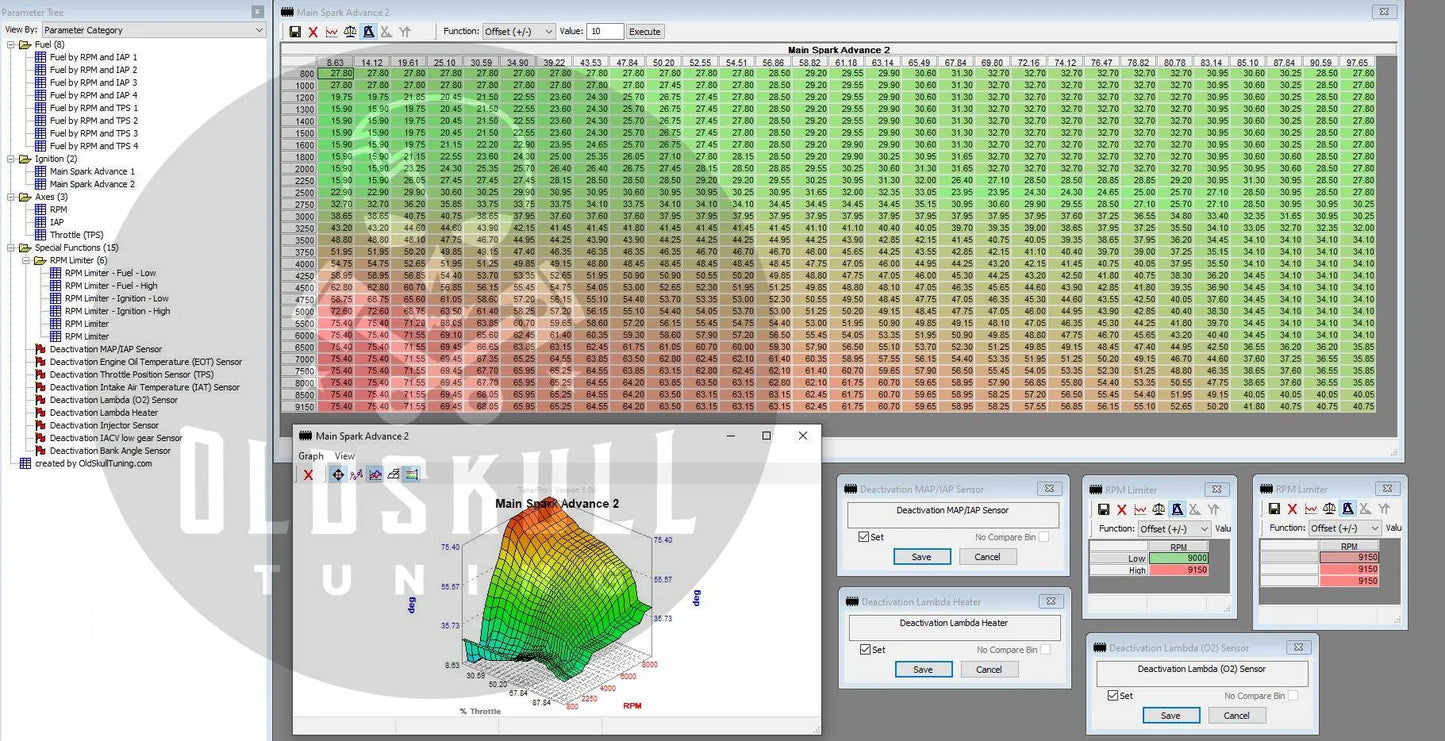1445x741 pixels.
Task: Click the Value input field in the main toolbar
Action: click(x=605, y=32)
